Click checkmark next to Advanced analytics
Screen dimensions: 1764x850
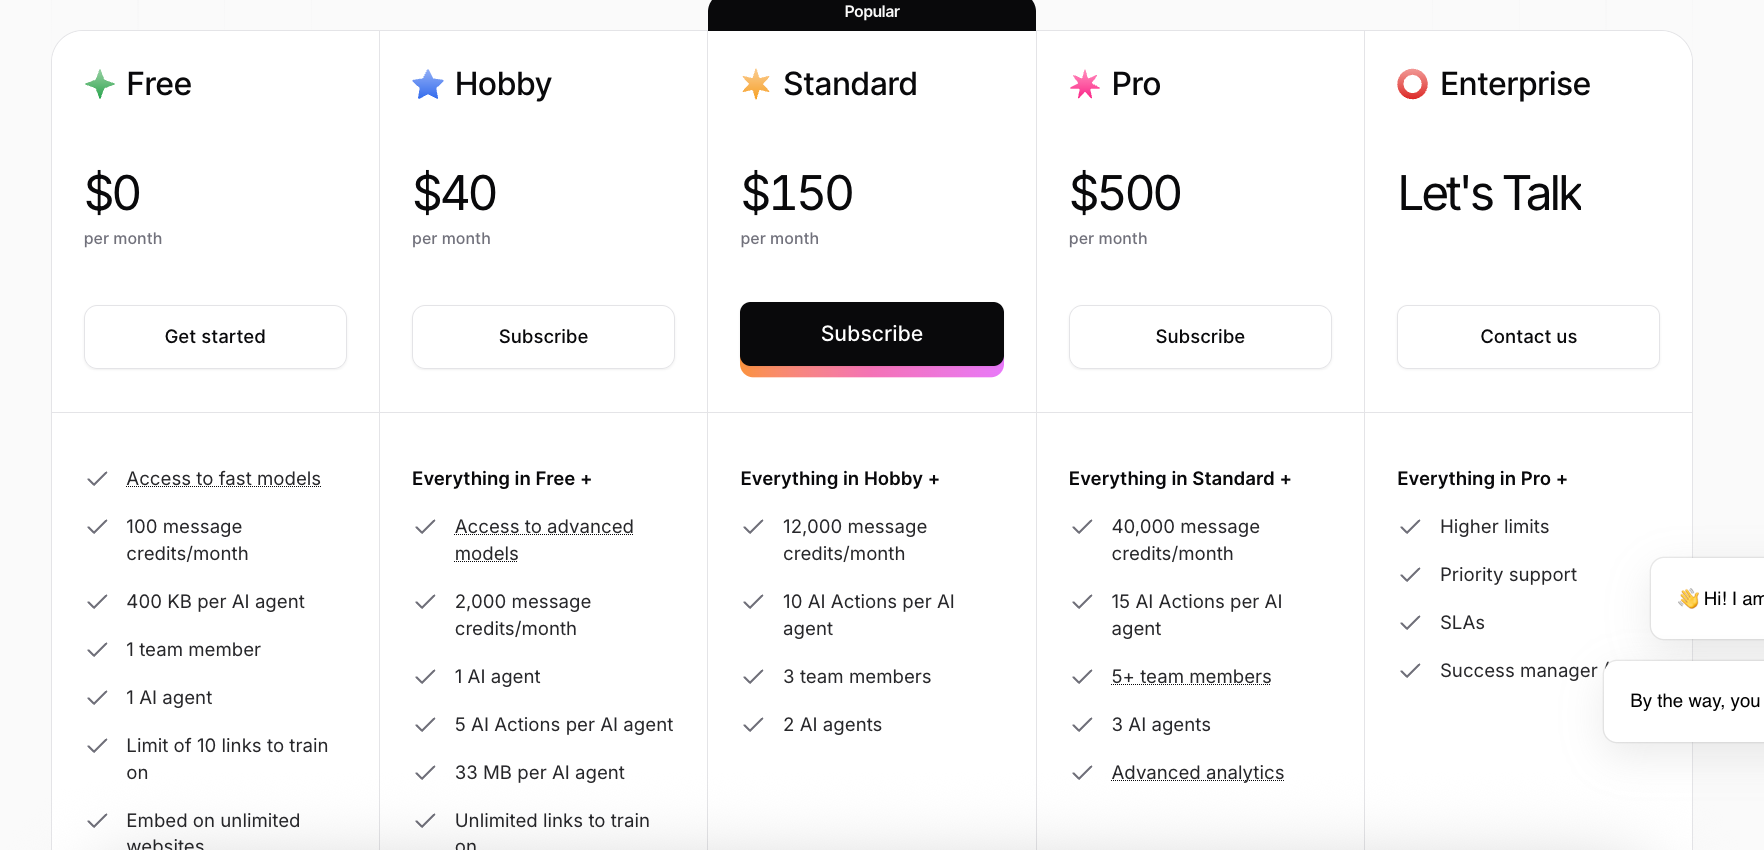click(x=1082, y=773)
